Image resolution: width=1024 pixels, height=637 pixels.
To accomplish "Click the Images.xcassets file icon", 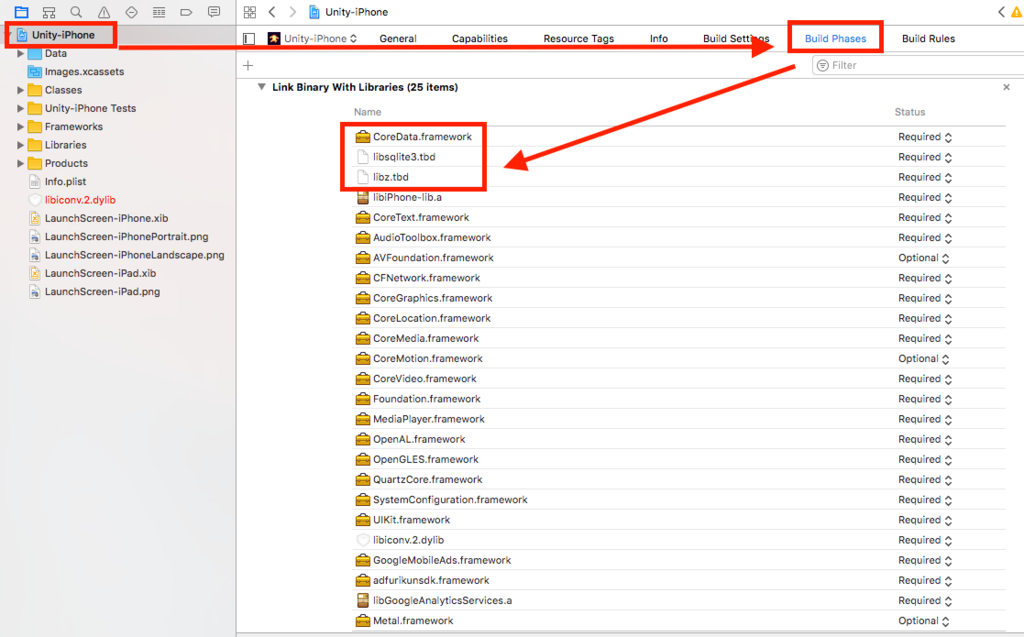I will [35, 71].
